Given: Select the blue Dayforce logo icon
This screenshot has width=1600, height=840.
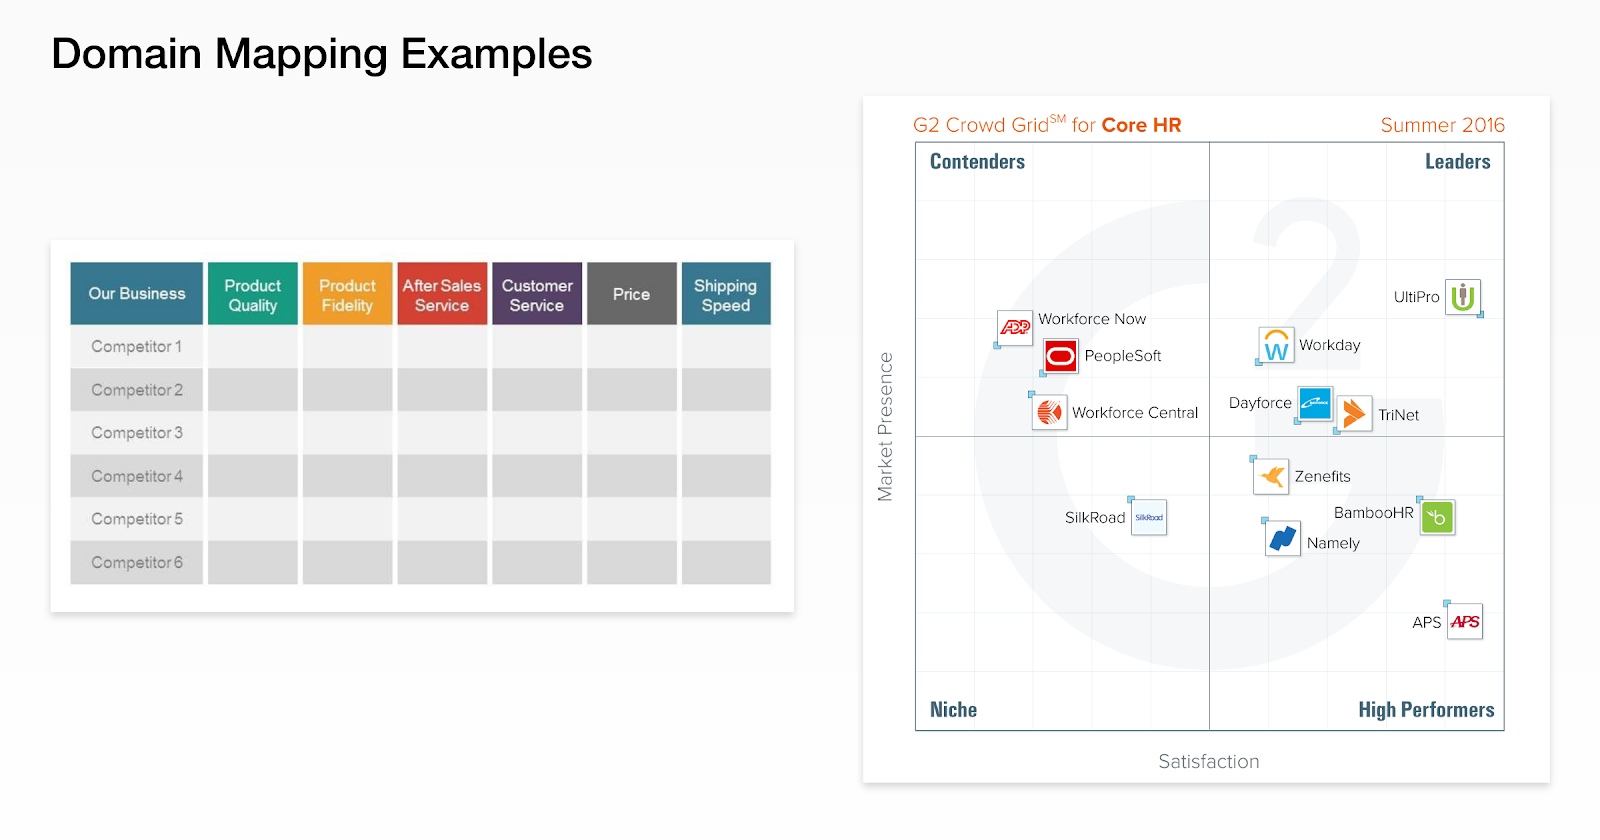Looking at the screenshot, I should point(1315,403).
